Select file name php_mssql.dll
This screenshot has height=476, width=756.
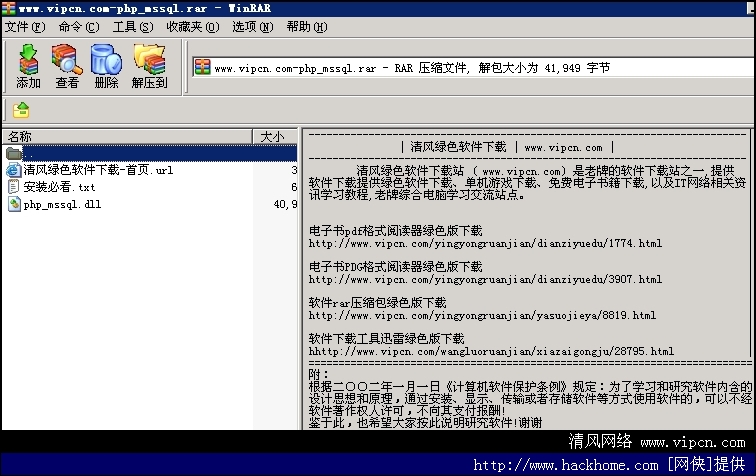coord(62,204)
